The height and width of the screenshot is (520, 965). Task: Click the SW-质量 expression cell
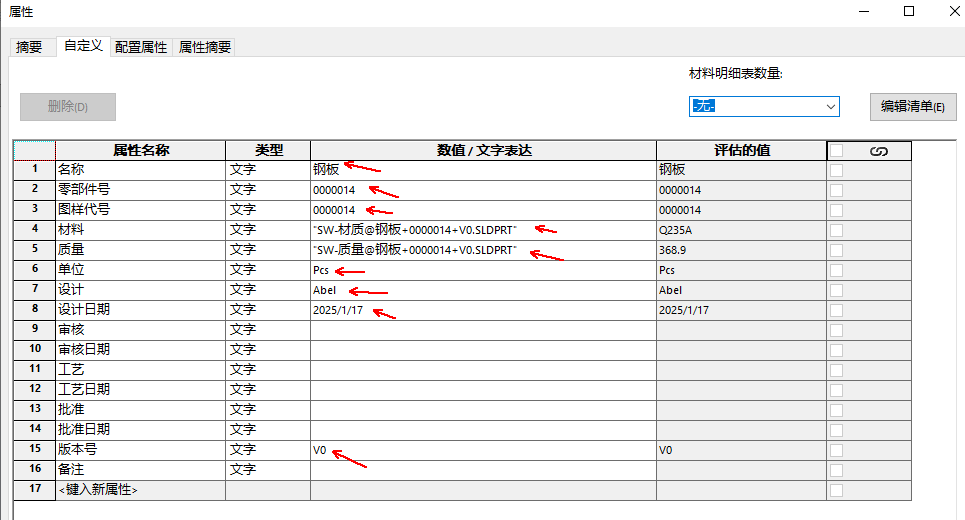[x=484, y=250]
